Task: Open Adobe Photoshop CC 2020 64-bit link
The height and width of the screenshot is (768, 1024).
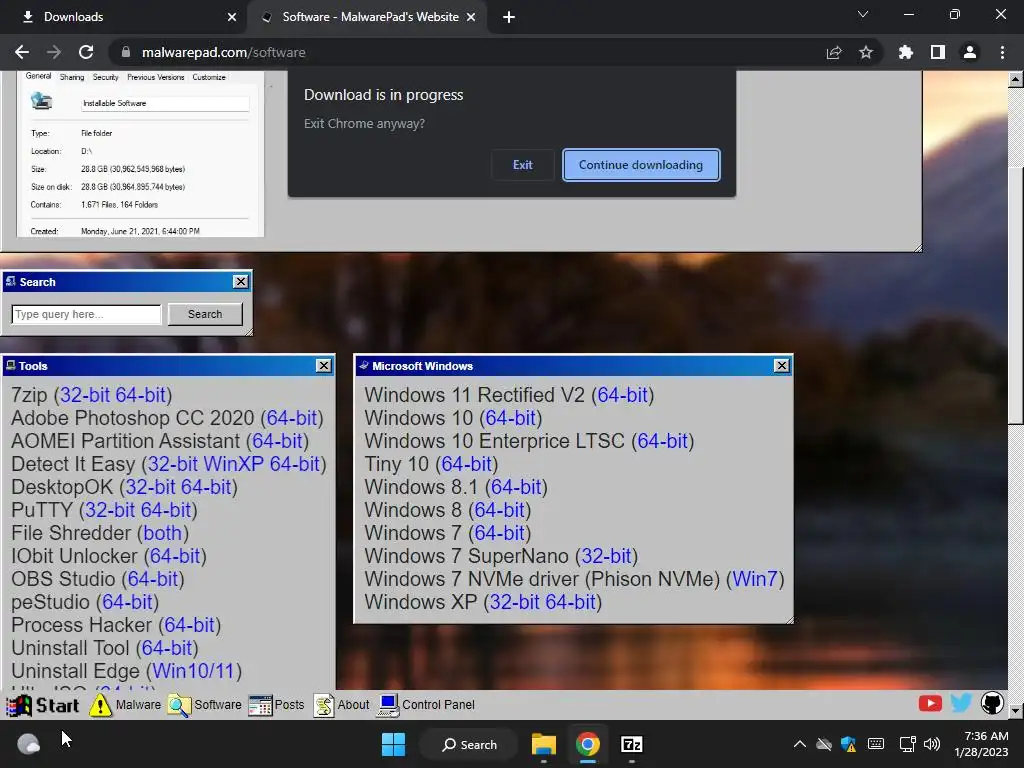Action: [292, 418]
